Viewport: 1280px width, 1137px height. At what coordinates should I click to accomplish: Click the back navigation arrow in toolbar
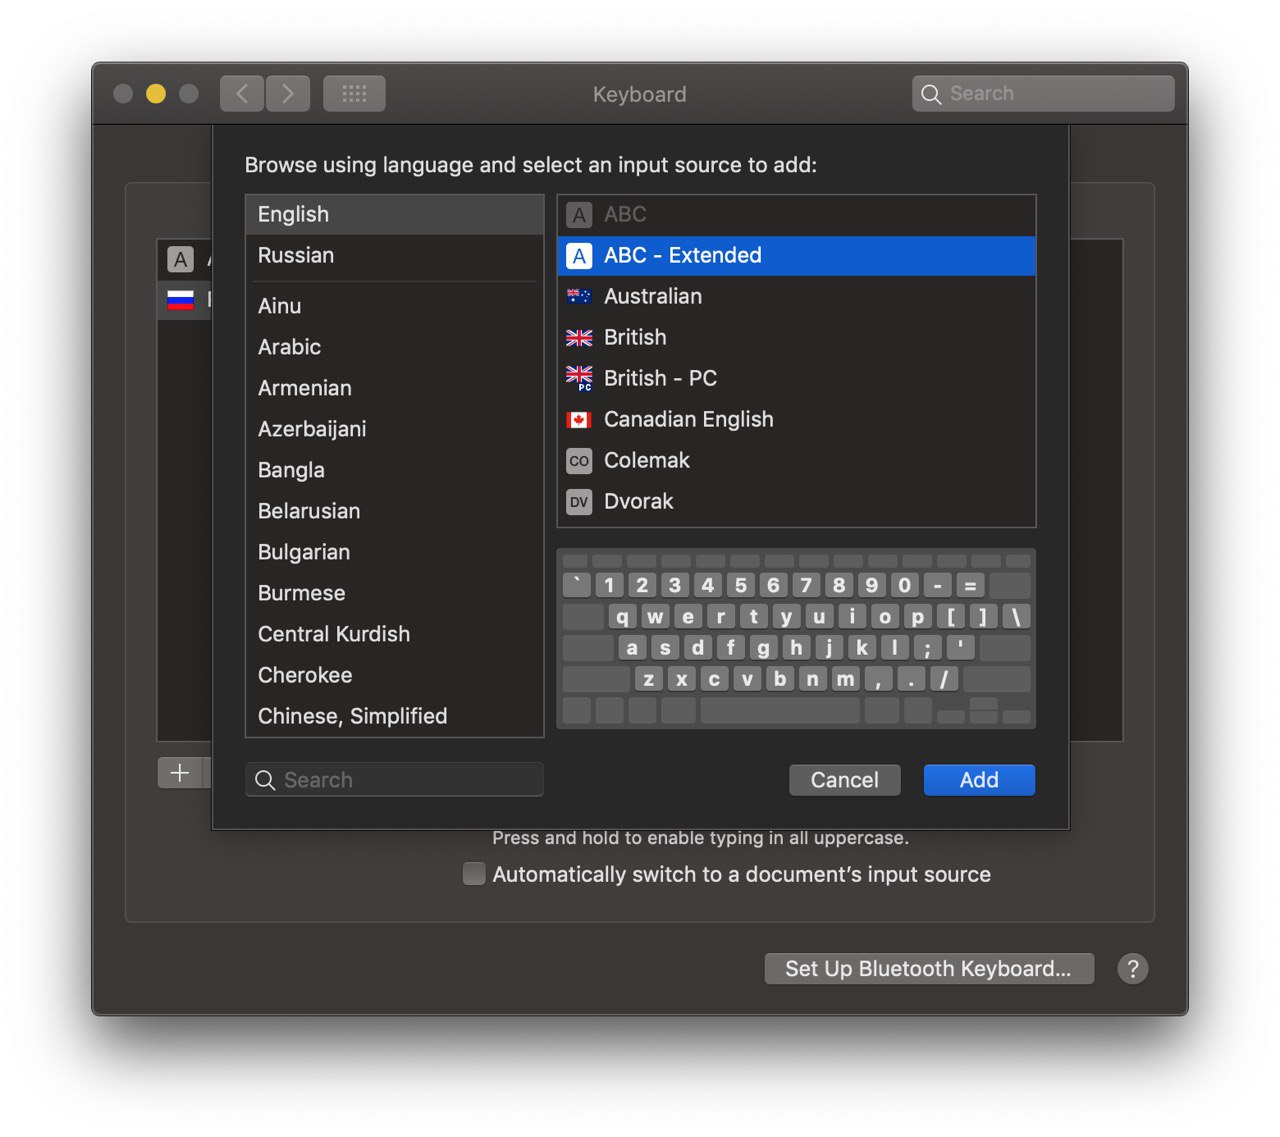tap(242, 94)
